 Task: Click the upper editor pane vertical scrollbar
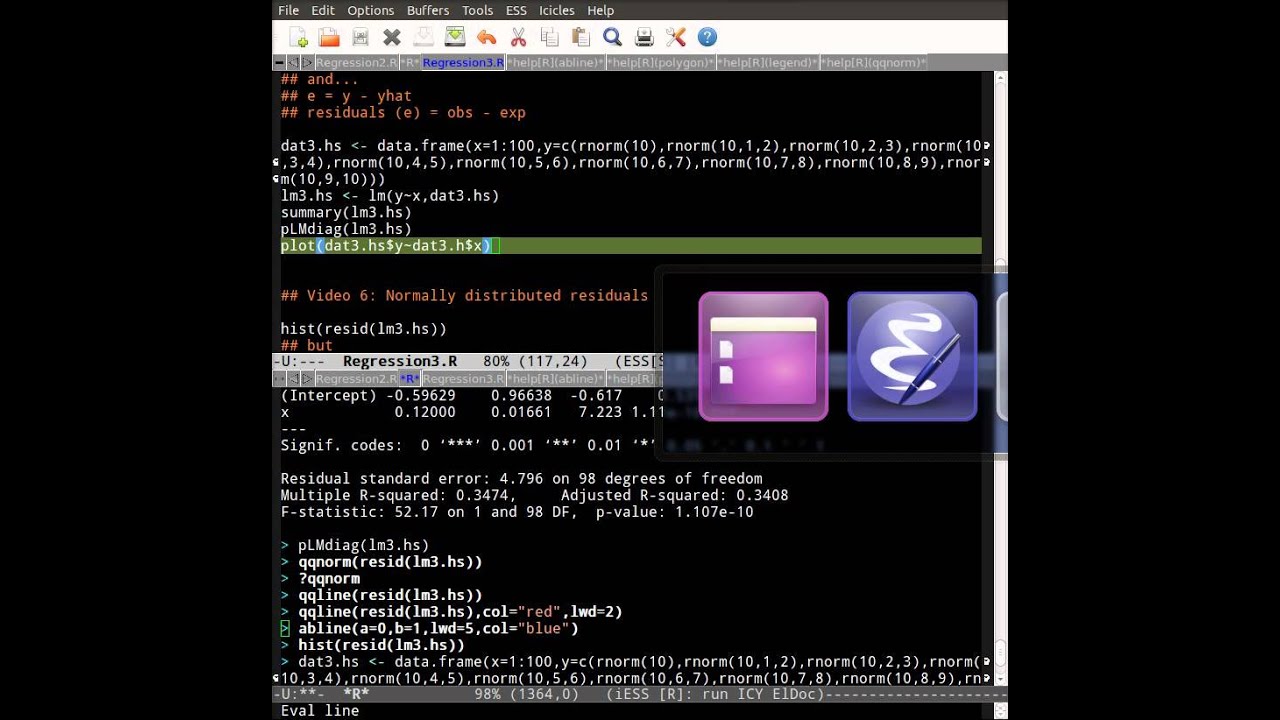[x=1000, y=170]
